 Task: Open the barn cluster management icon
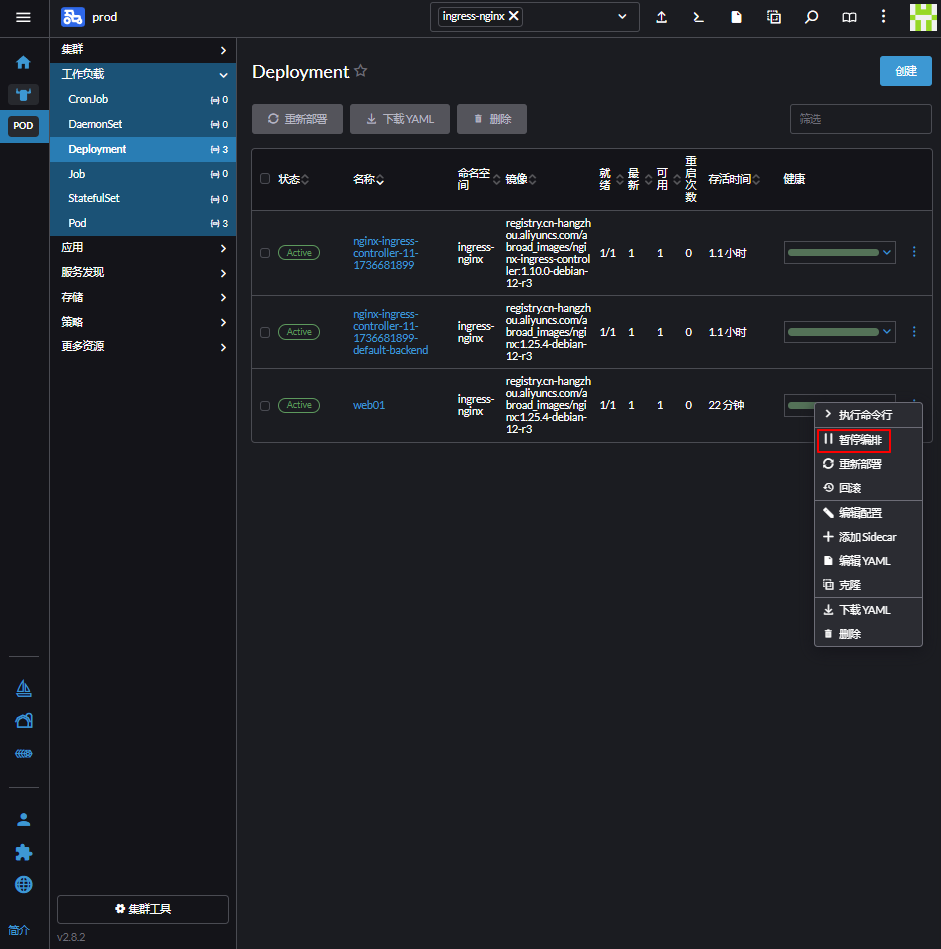coord(24,721)
